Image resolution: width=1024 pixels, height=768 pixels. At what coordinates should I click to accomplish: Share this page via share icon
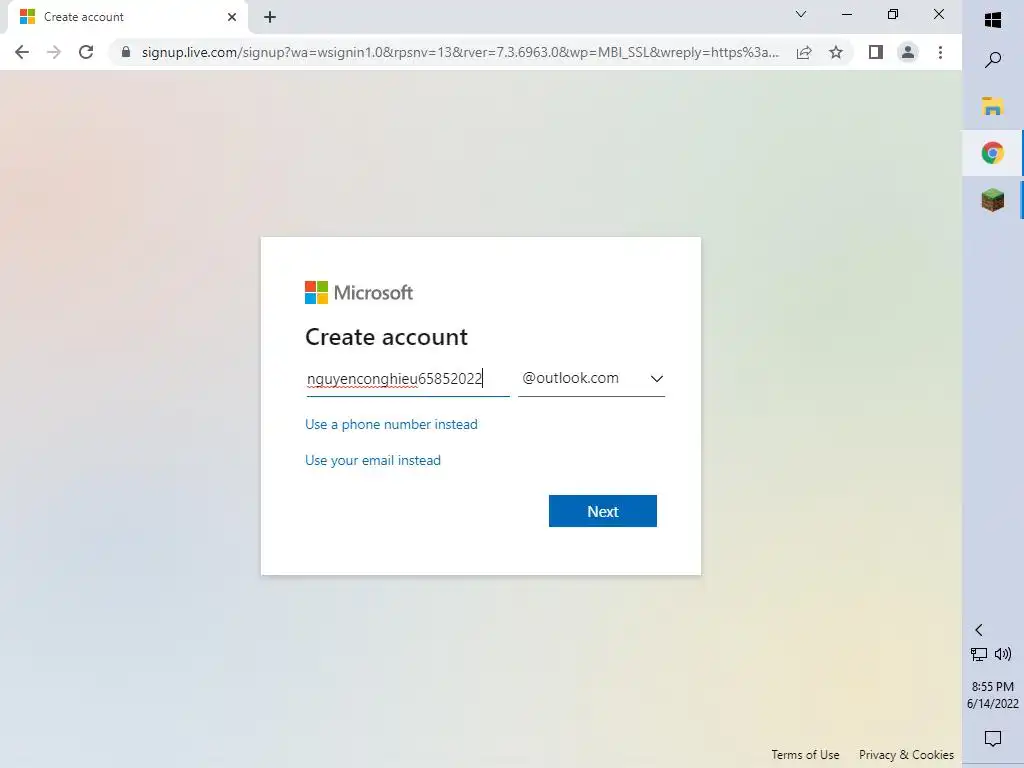[804, 52]
